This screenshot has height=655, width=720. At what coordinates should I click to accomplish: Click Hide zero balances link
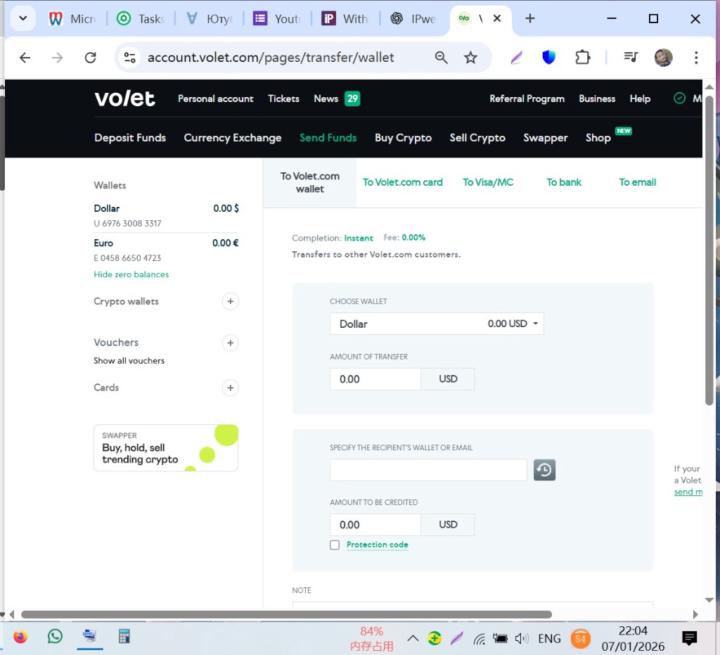[131, 275]
